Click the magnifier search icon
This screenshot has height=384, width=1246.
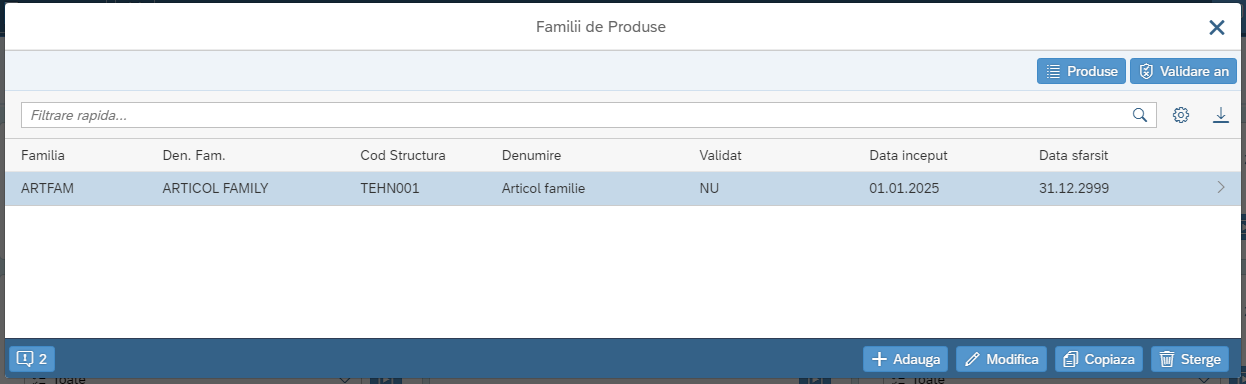(x=1140, y=115)
